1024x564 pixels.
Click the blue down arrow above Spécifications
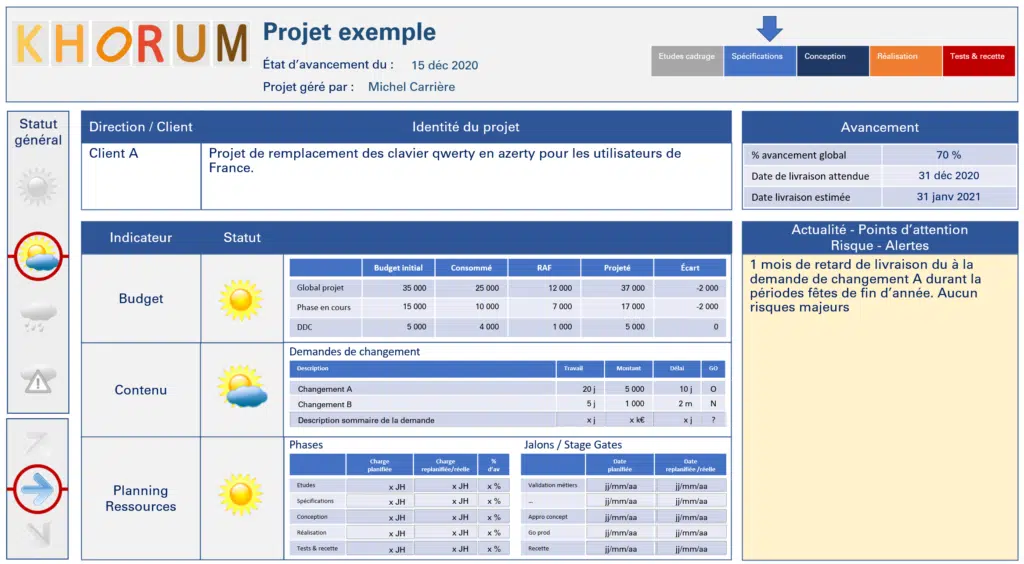point(769,29)
